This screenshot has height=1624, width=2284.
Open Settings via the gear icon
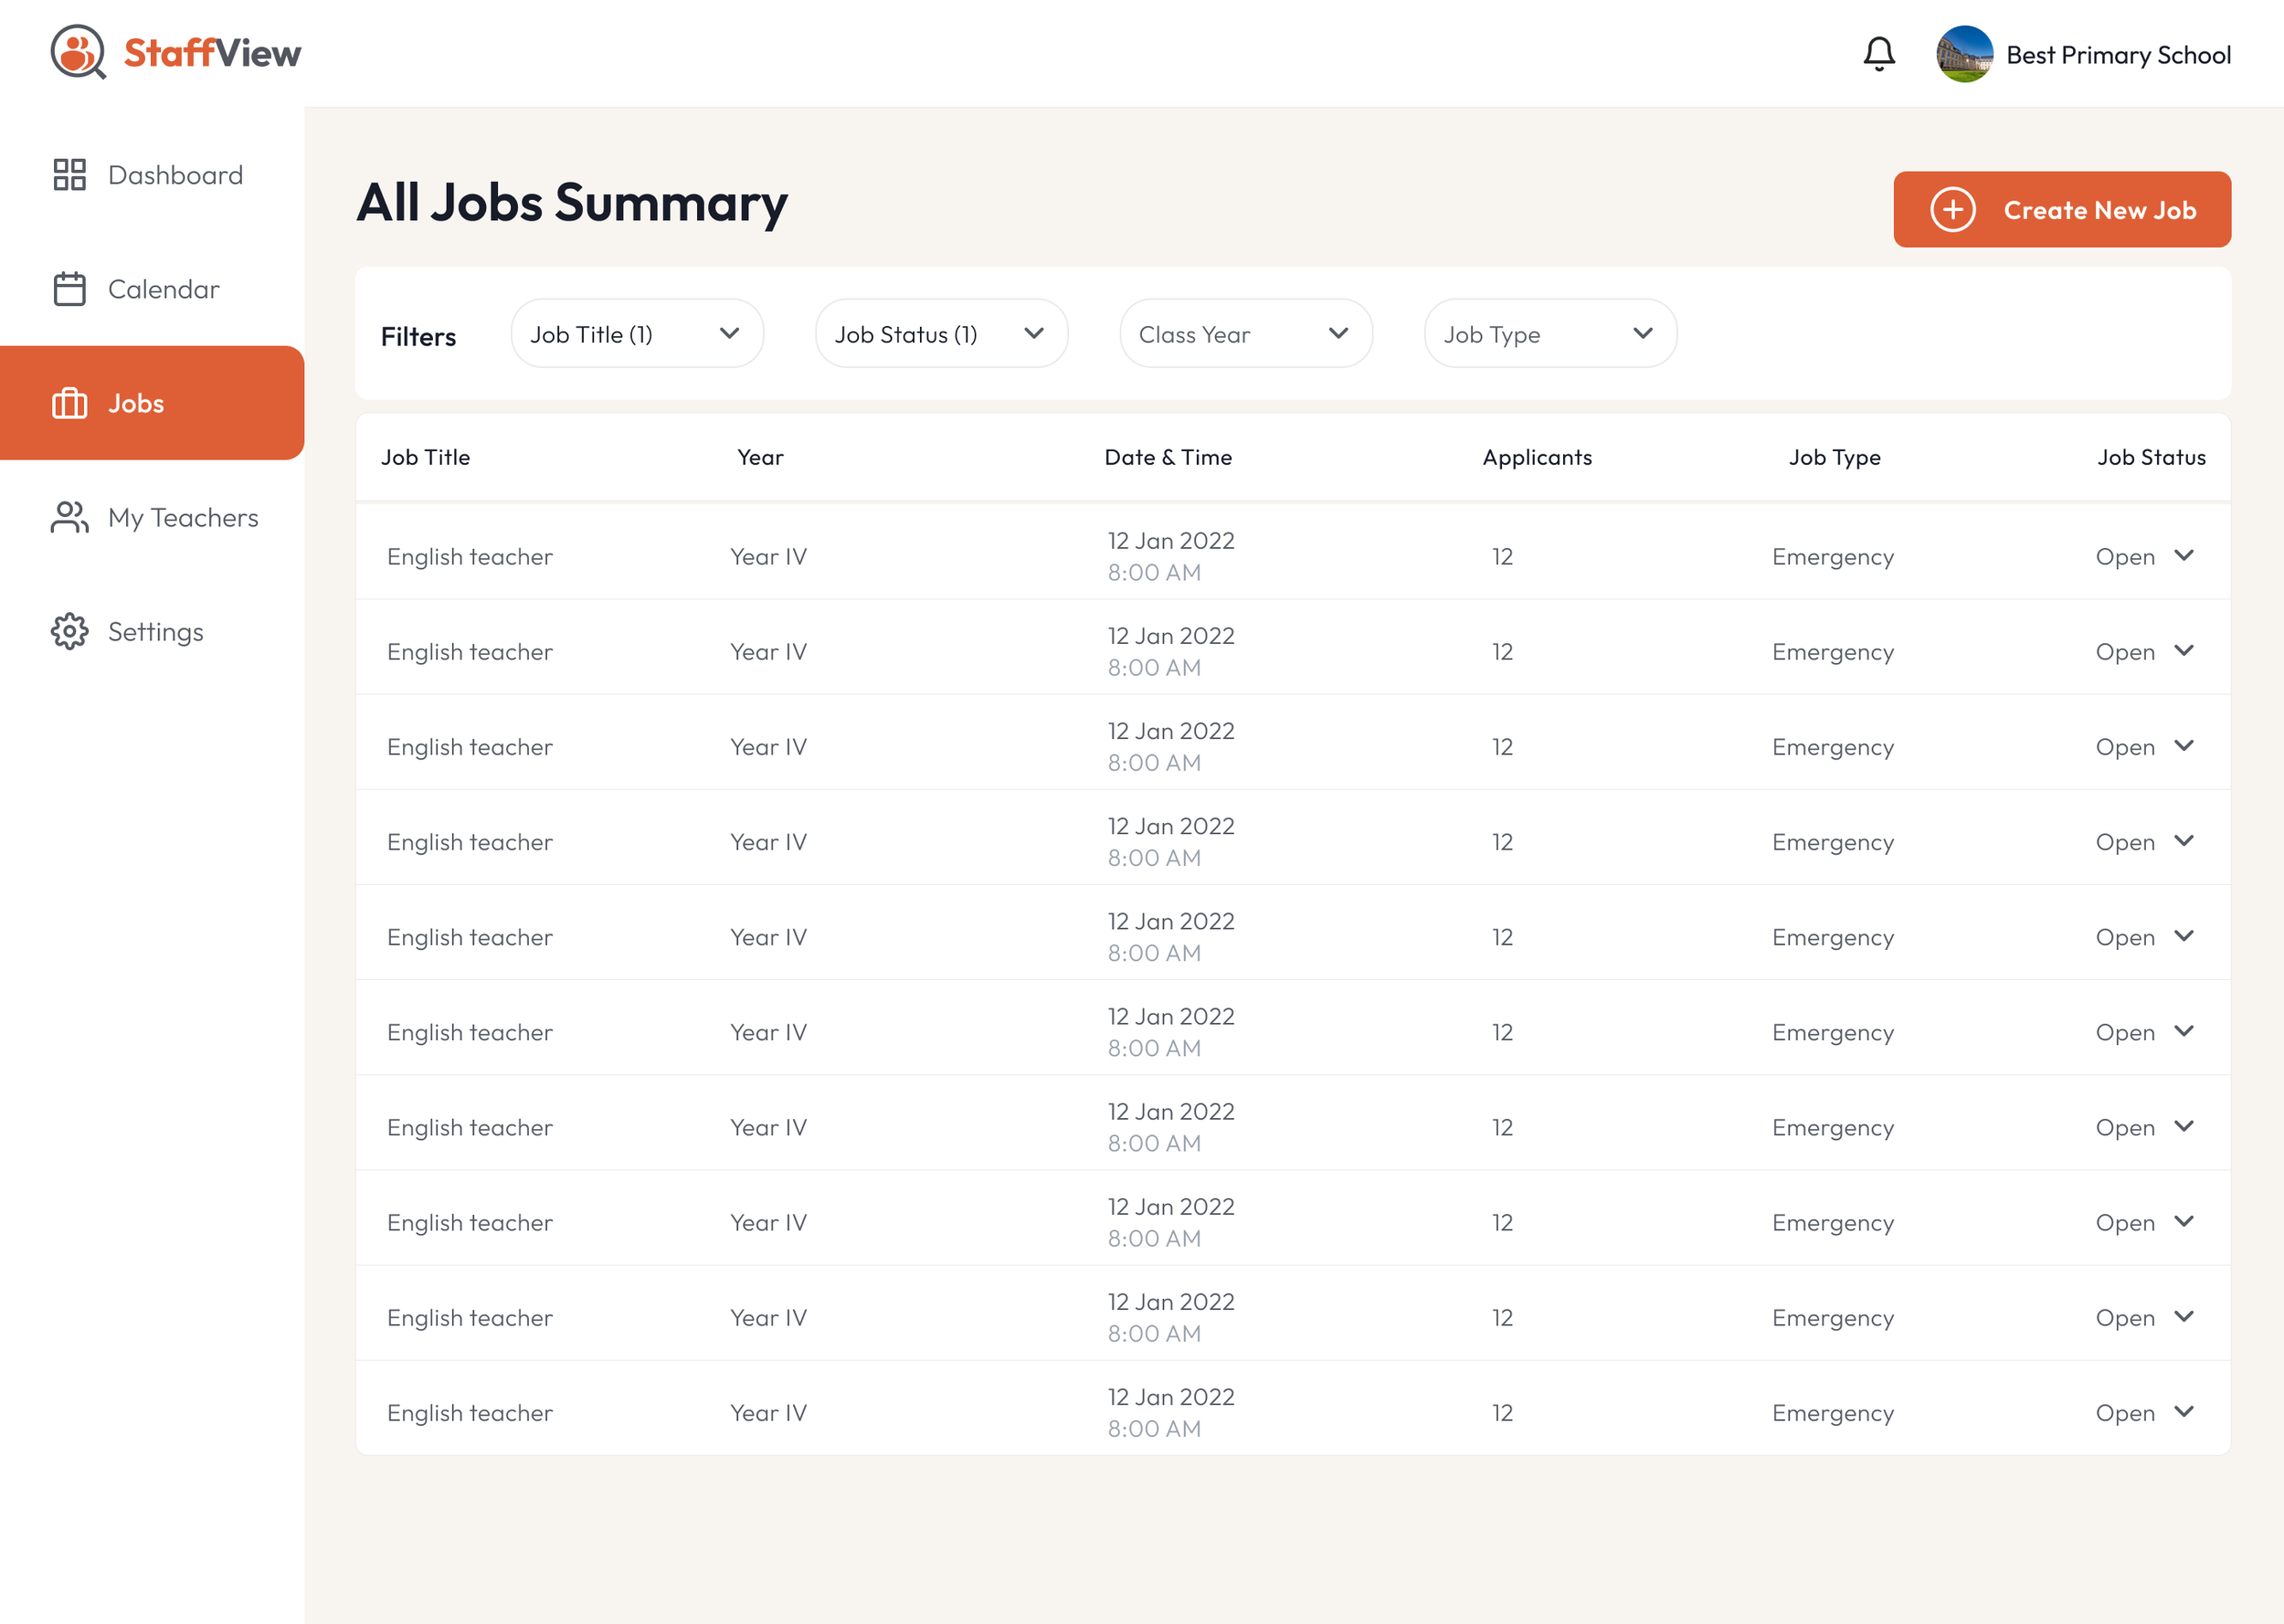(x=69, y=631)
